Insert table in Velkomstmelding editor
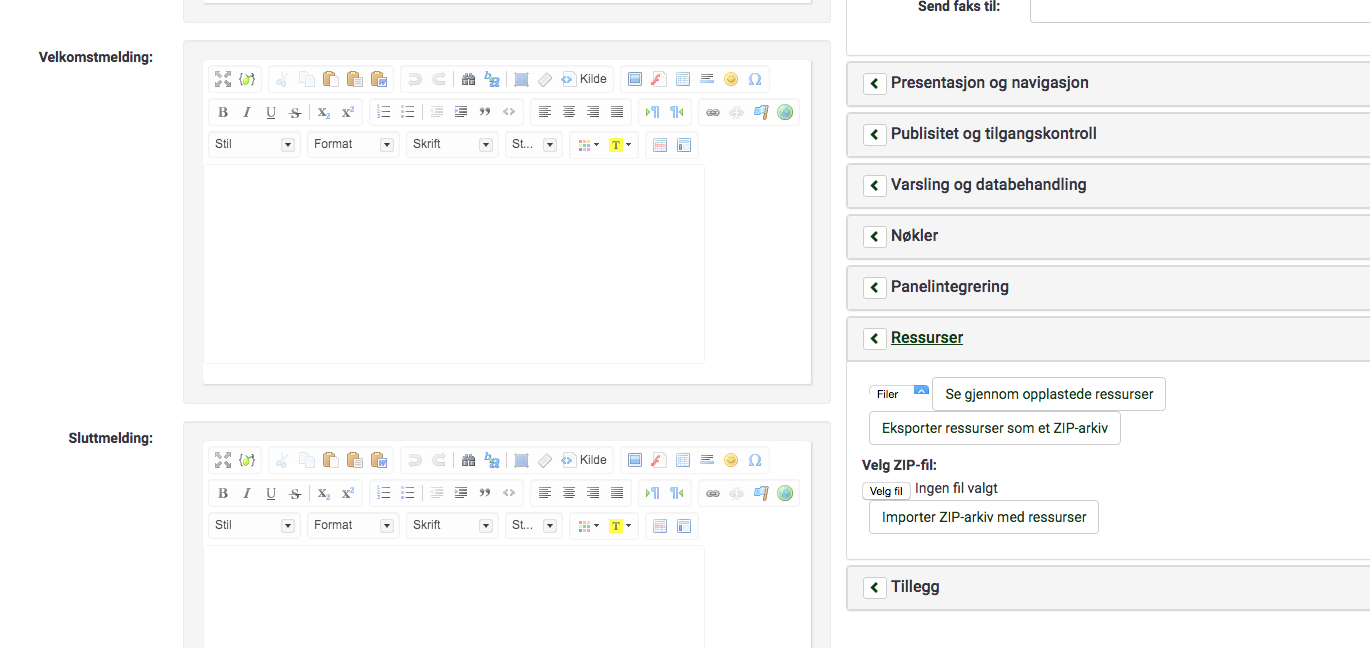1370x648 pixels. pos(682,79)
